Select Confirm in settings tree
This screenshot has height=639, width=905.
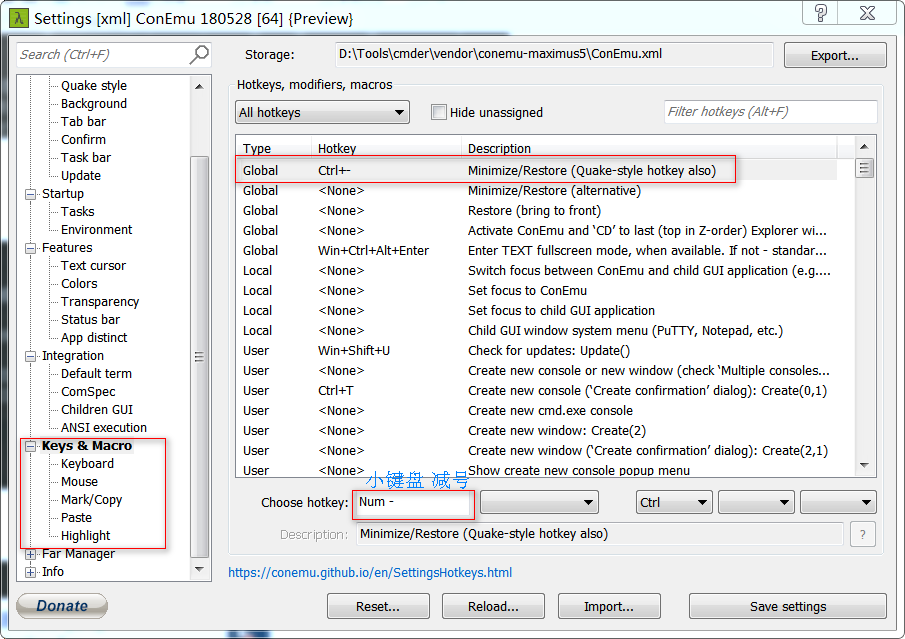coord(83,139)
